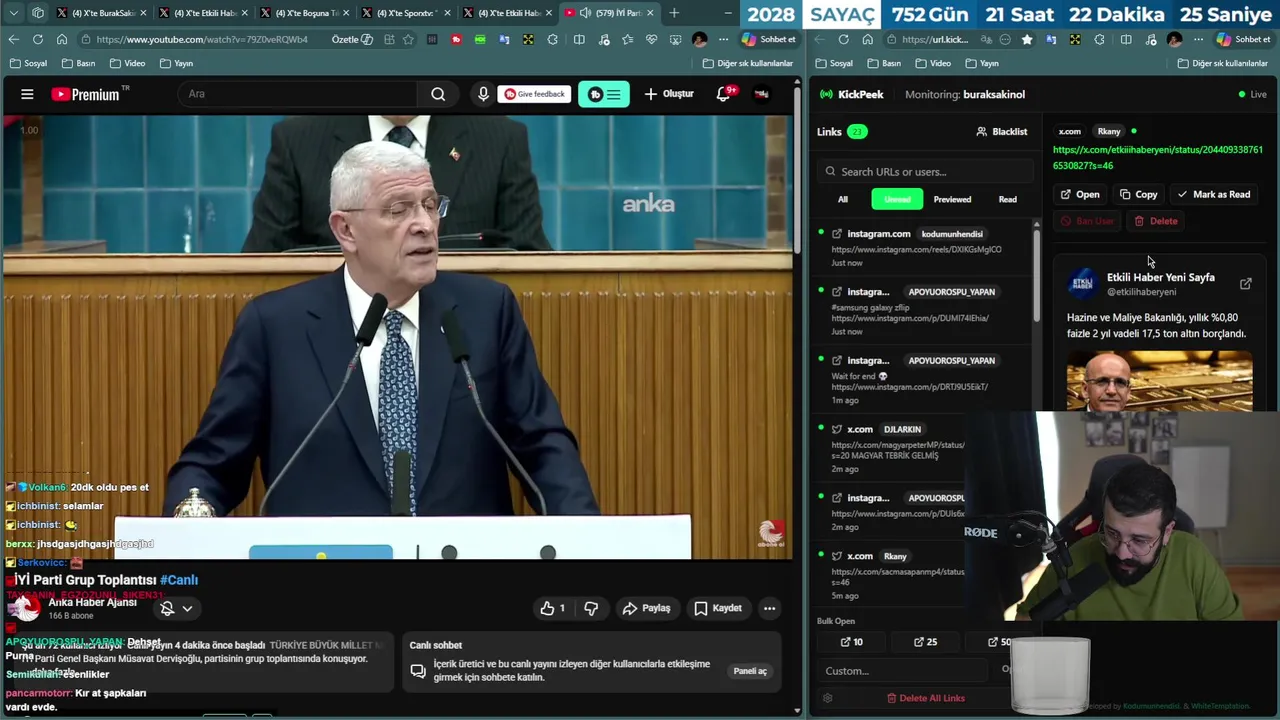Click Paneli aç to open live chat
Viewport: 1280px width, 720px height.
pyautogui.click(x=749, y=671)
